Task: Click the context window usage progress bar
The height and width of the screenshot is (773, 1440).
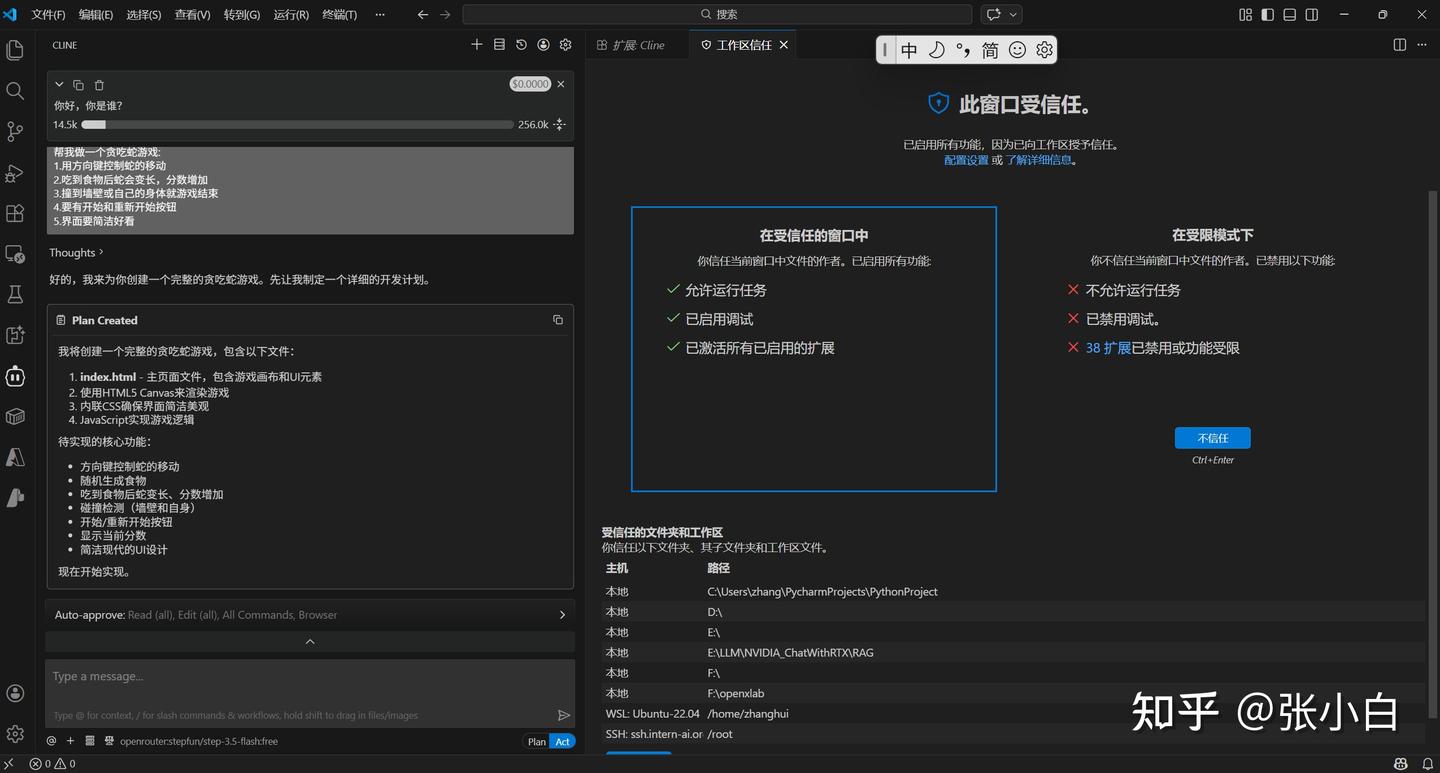Action: point(297,125)
